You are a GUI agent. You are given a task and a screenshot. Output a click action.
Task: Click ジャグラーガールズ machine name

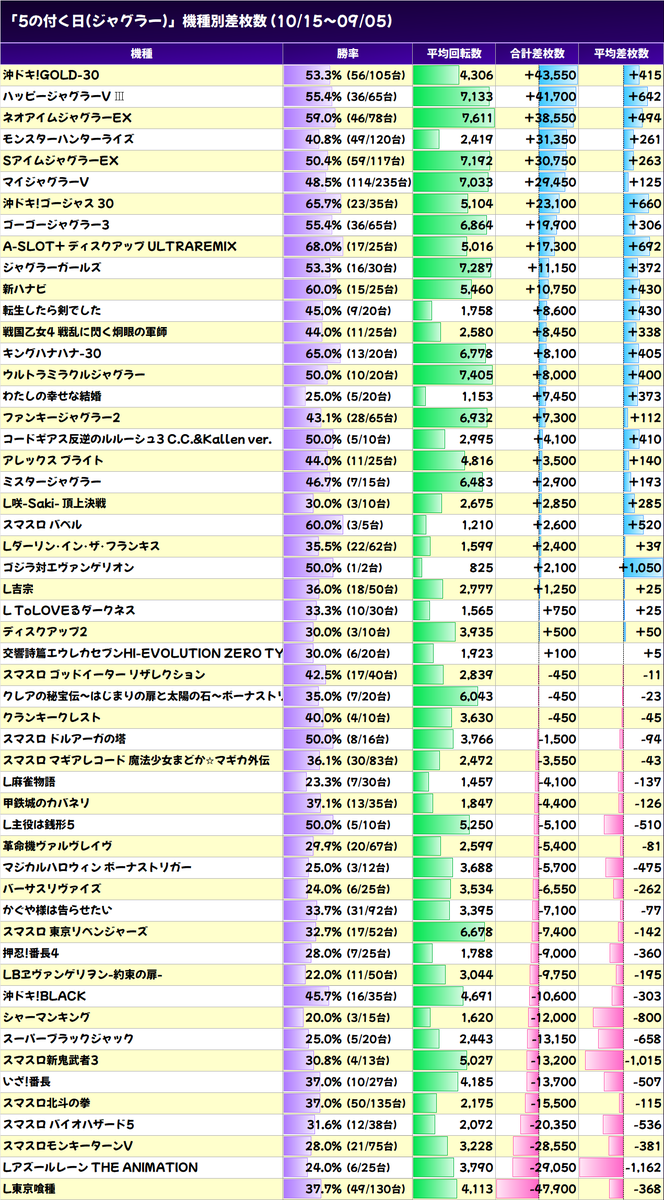click(53, 267)
